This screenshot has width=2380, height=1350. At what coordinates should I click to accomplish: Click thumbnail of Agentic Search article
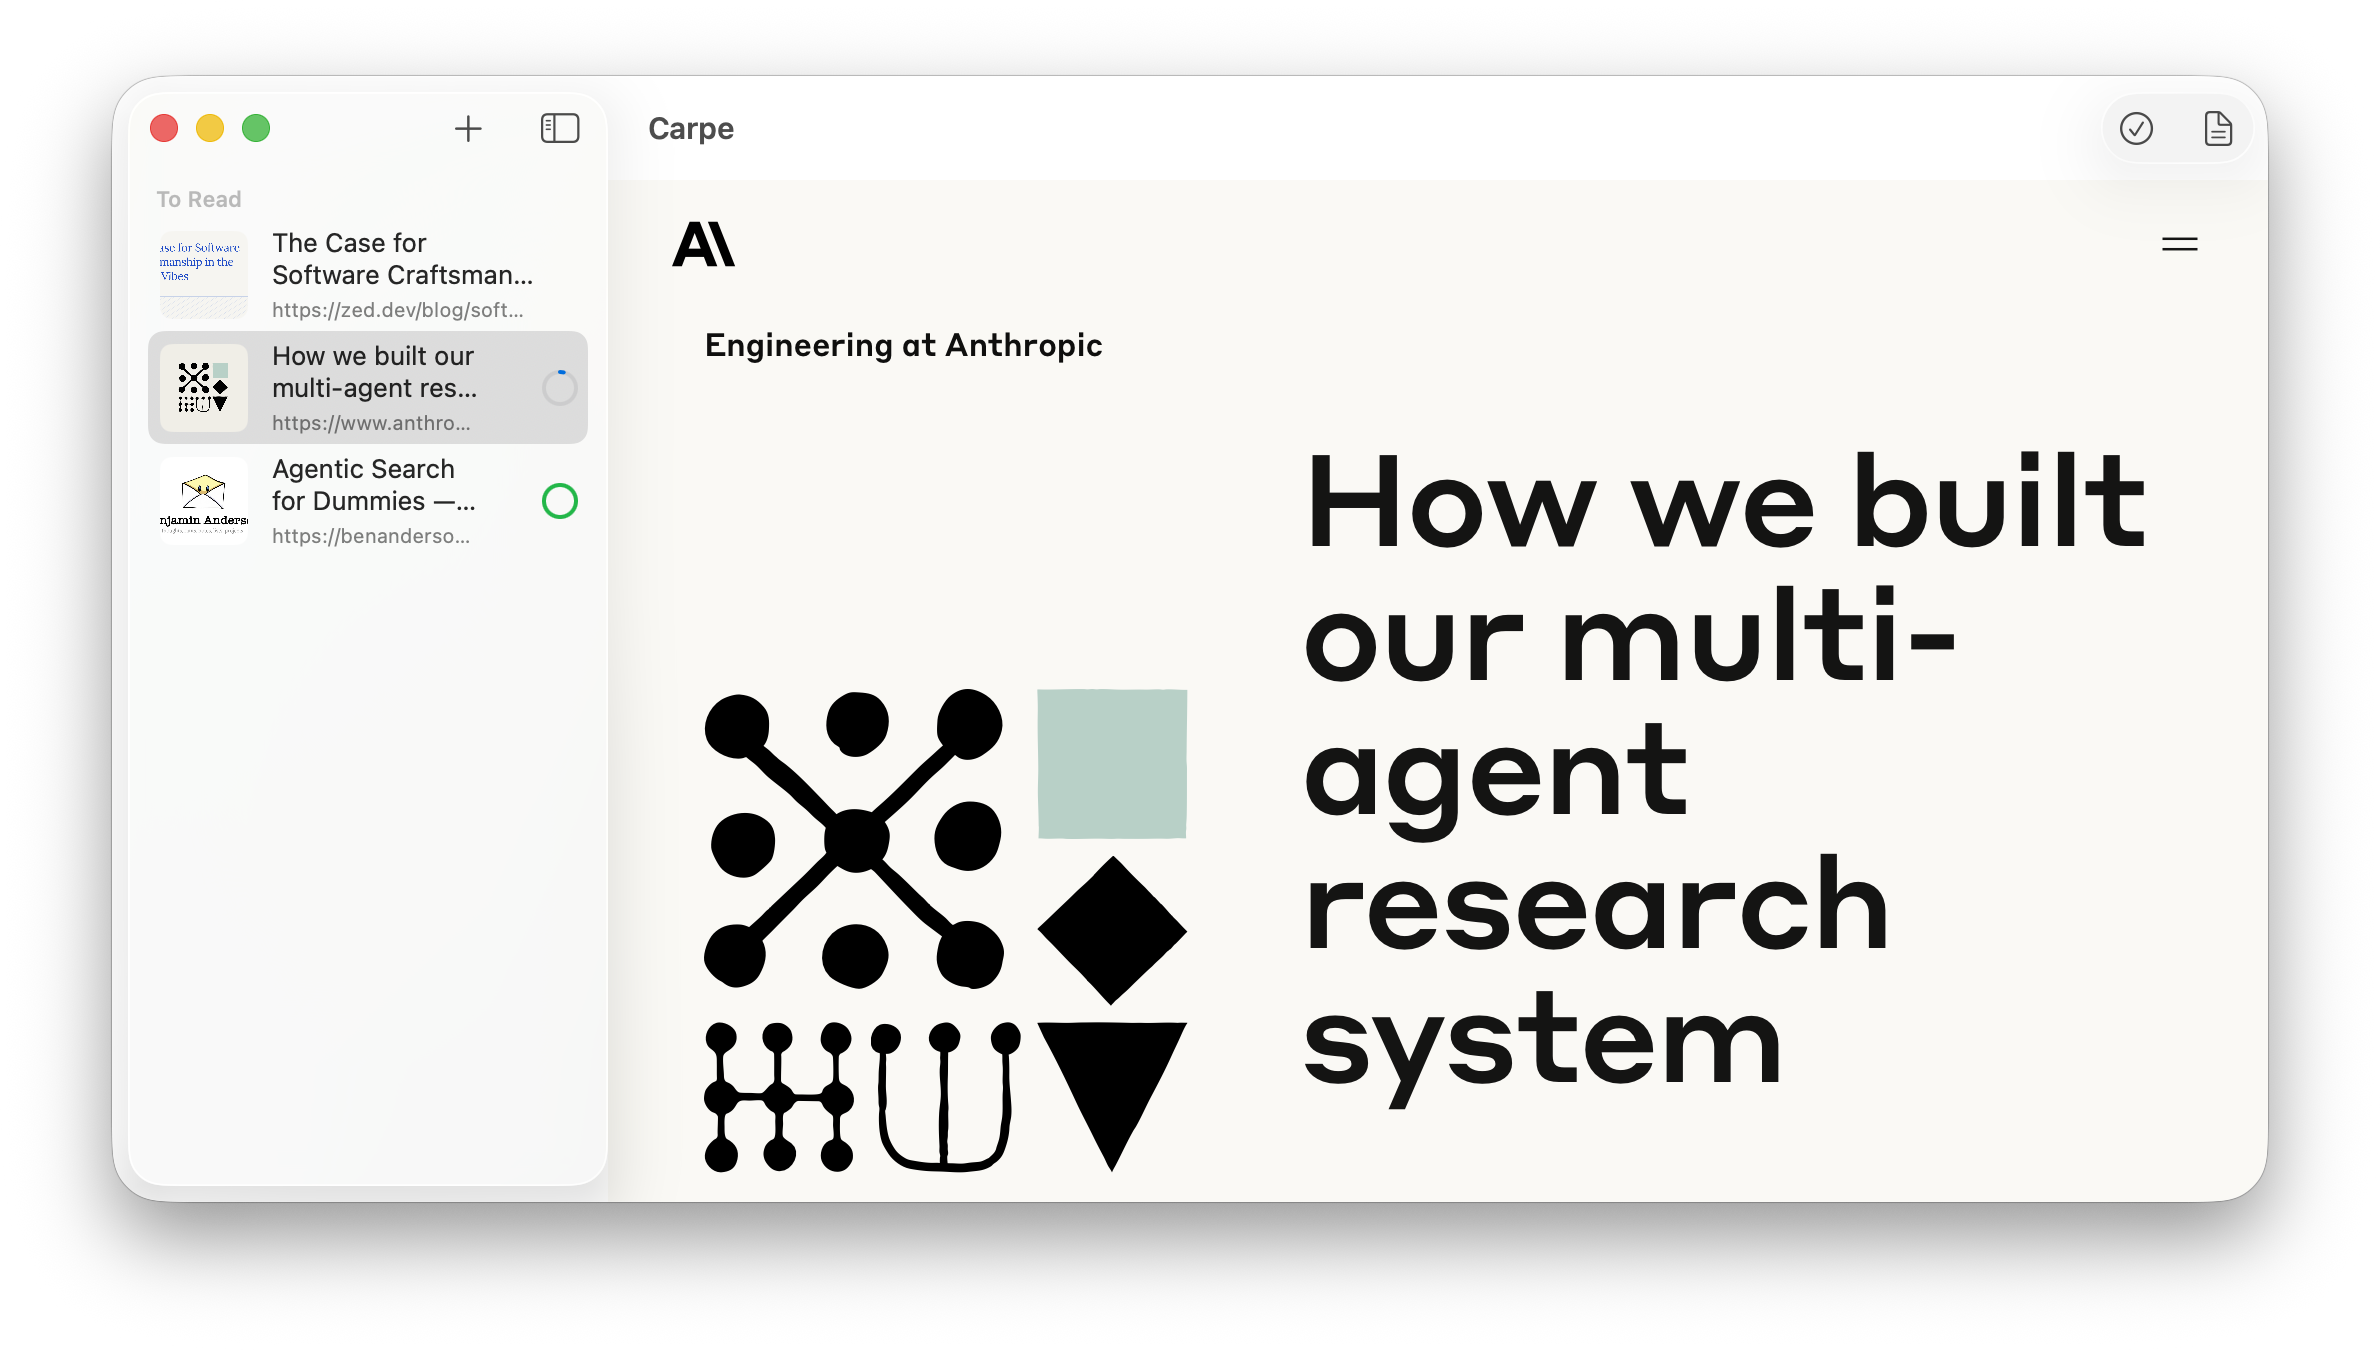point(204,501)
